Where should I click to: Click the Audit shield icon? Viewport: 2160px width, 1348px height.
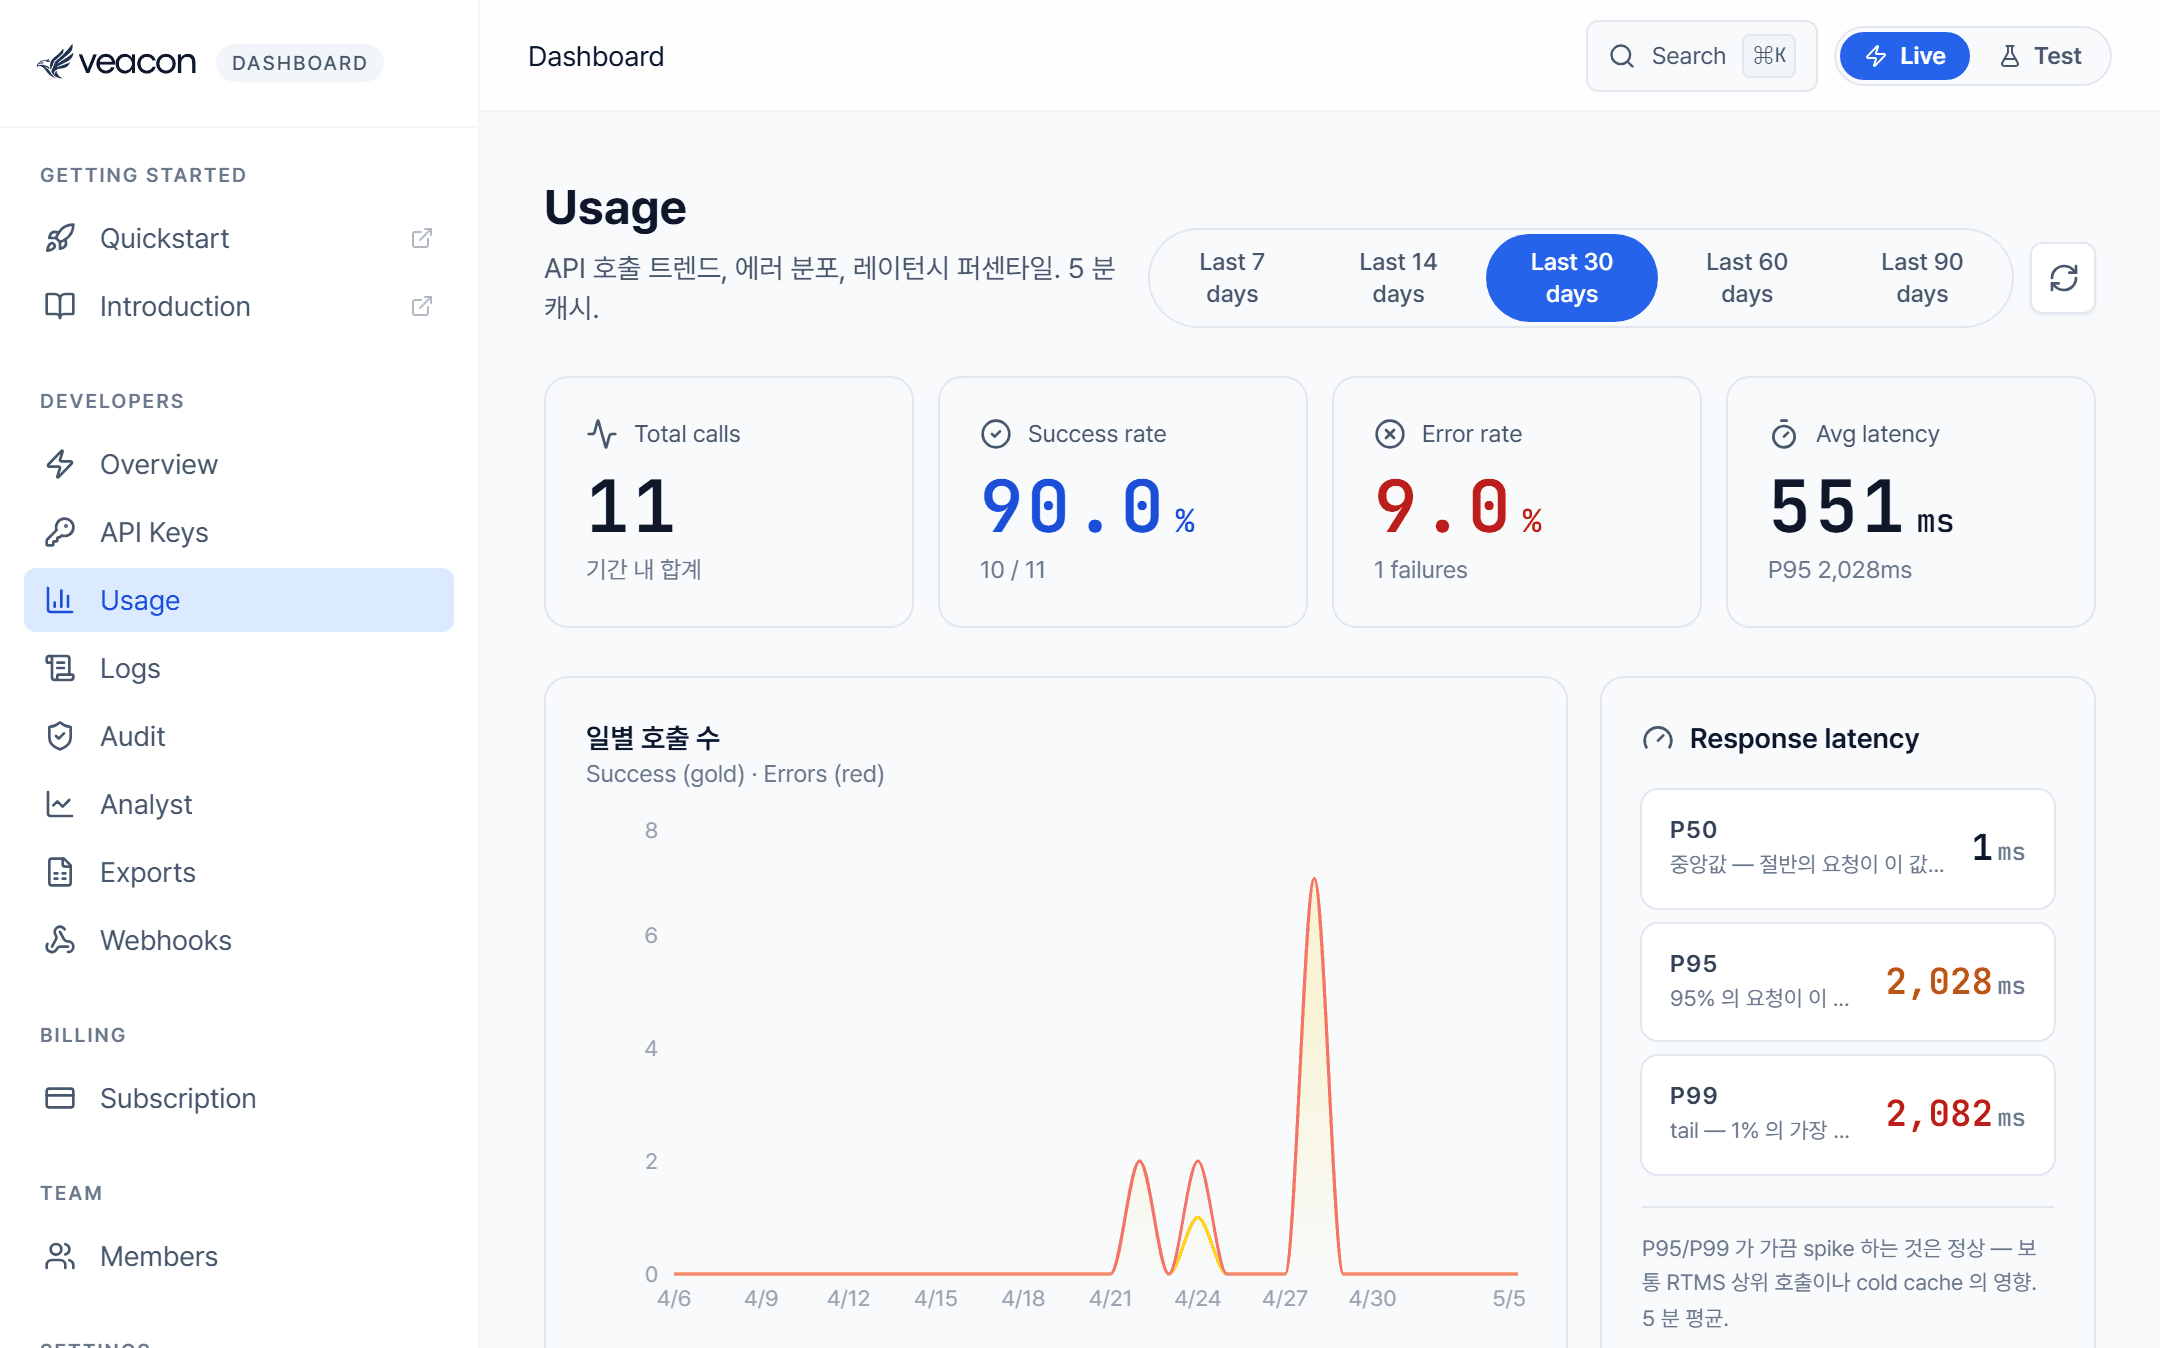(x=60, y=736)
